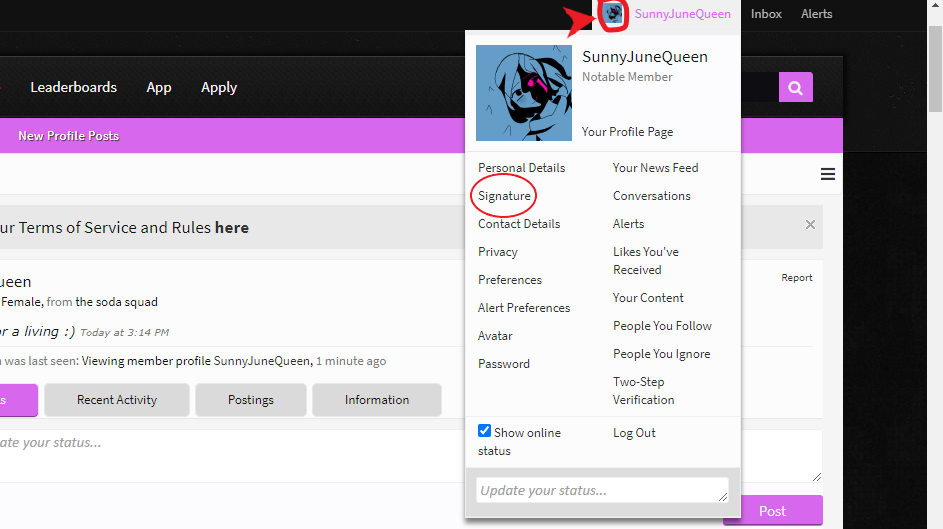Open the Avatar settings link
Screen dimensions: 943x529
(x=495, y=335)
